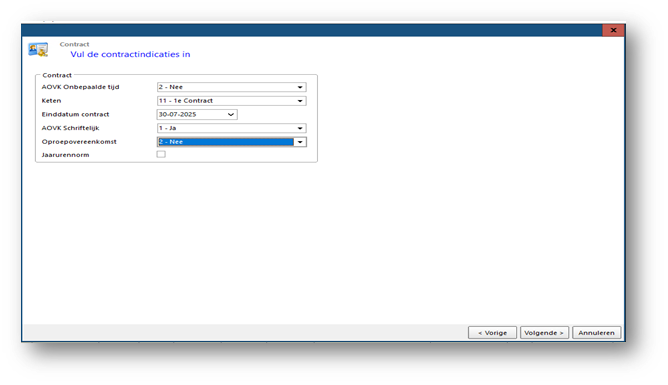Go back with the Vorige button
The width and height of the screenshot is (668, 385).
click(492, 333)
